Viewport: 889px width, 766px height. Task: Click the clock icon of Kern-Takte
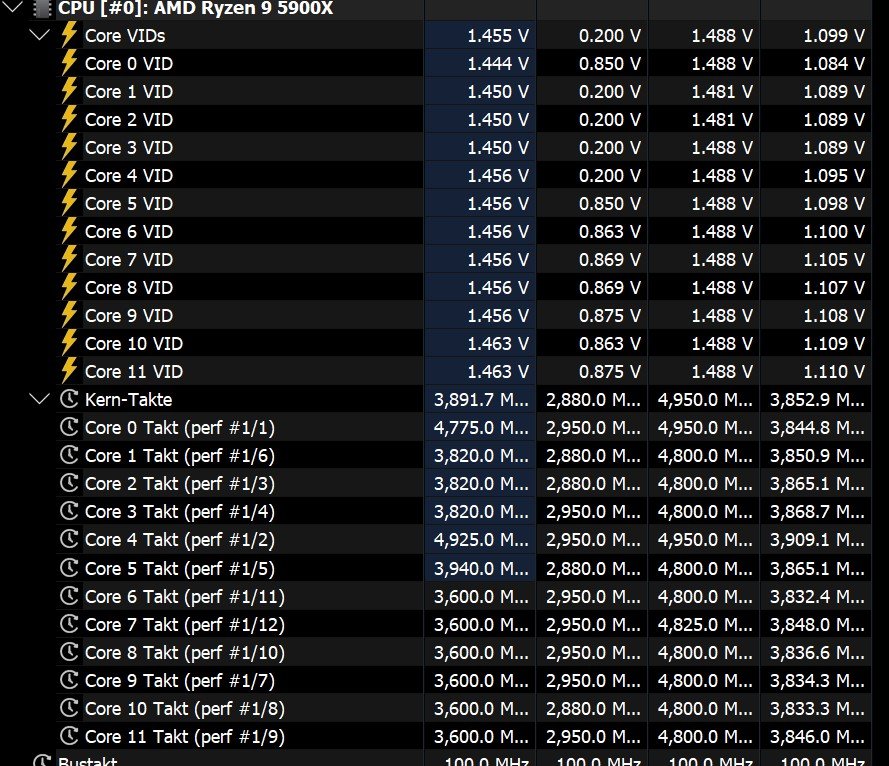pyautogui.click(x=69, y=399)
